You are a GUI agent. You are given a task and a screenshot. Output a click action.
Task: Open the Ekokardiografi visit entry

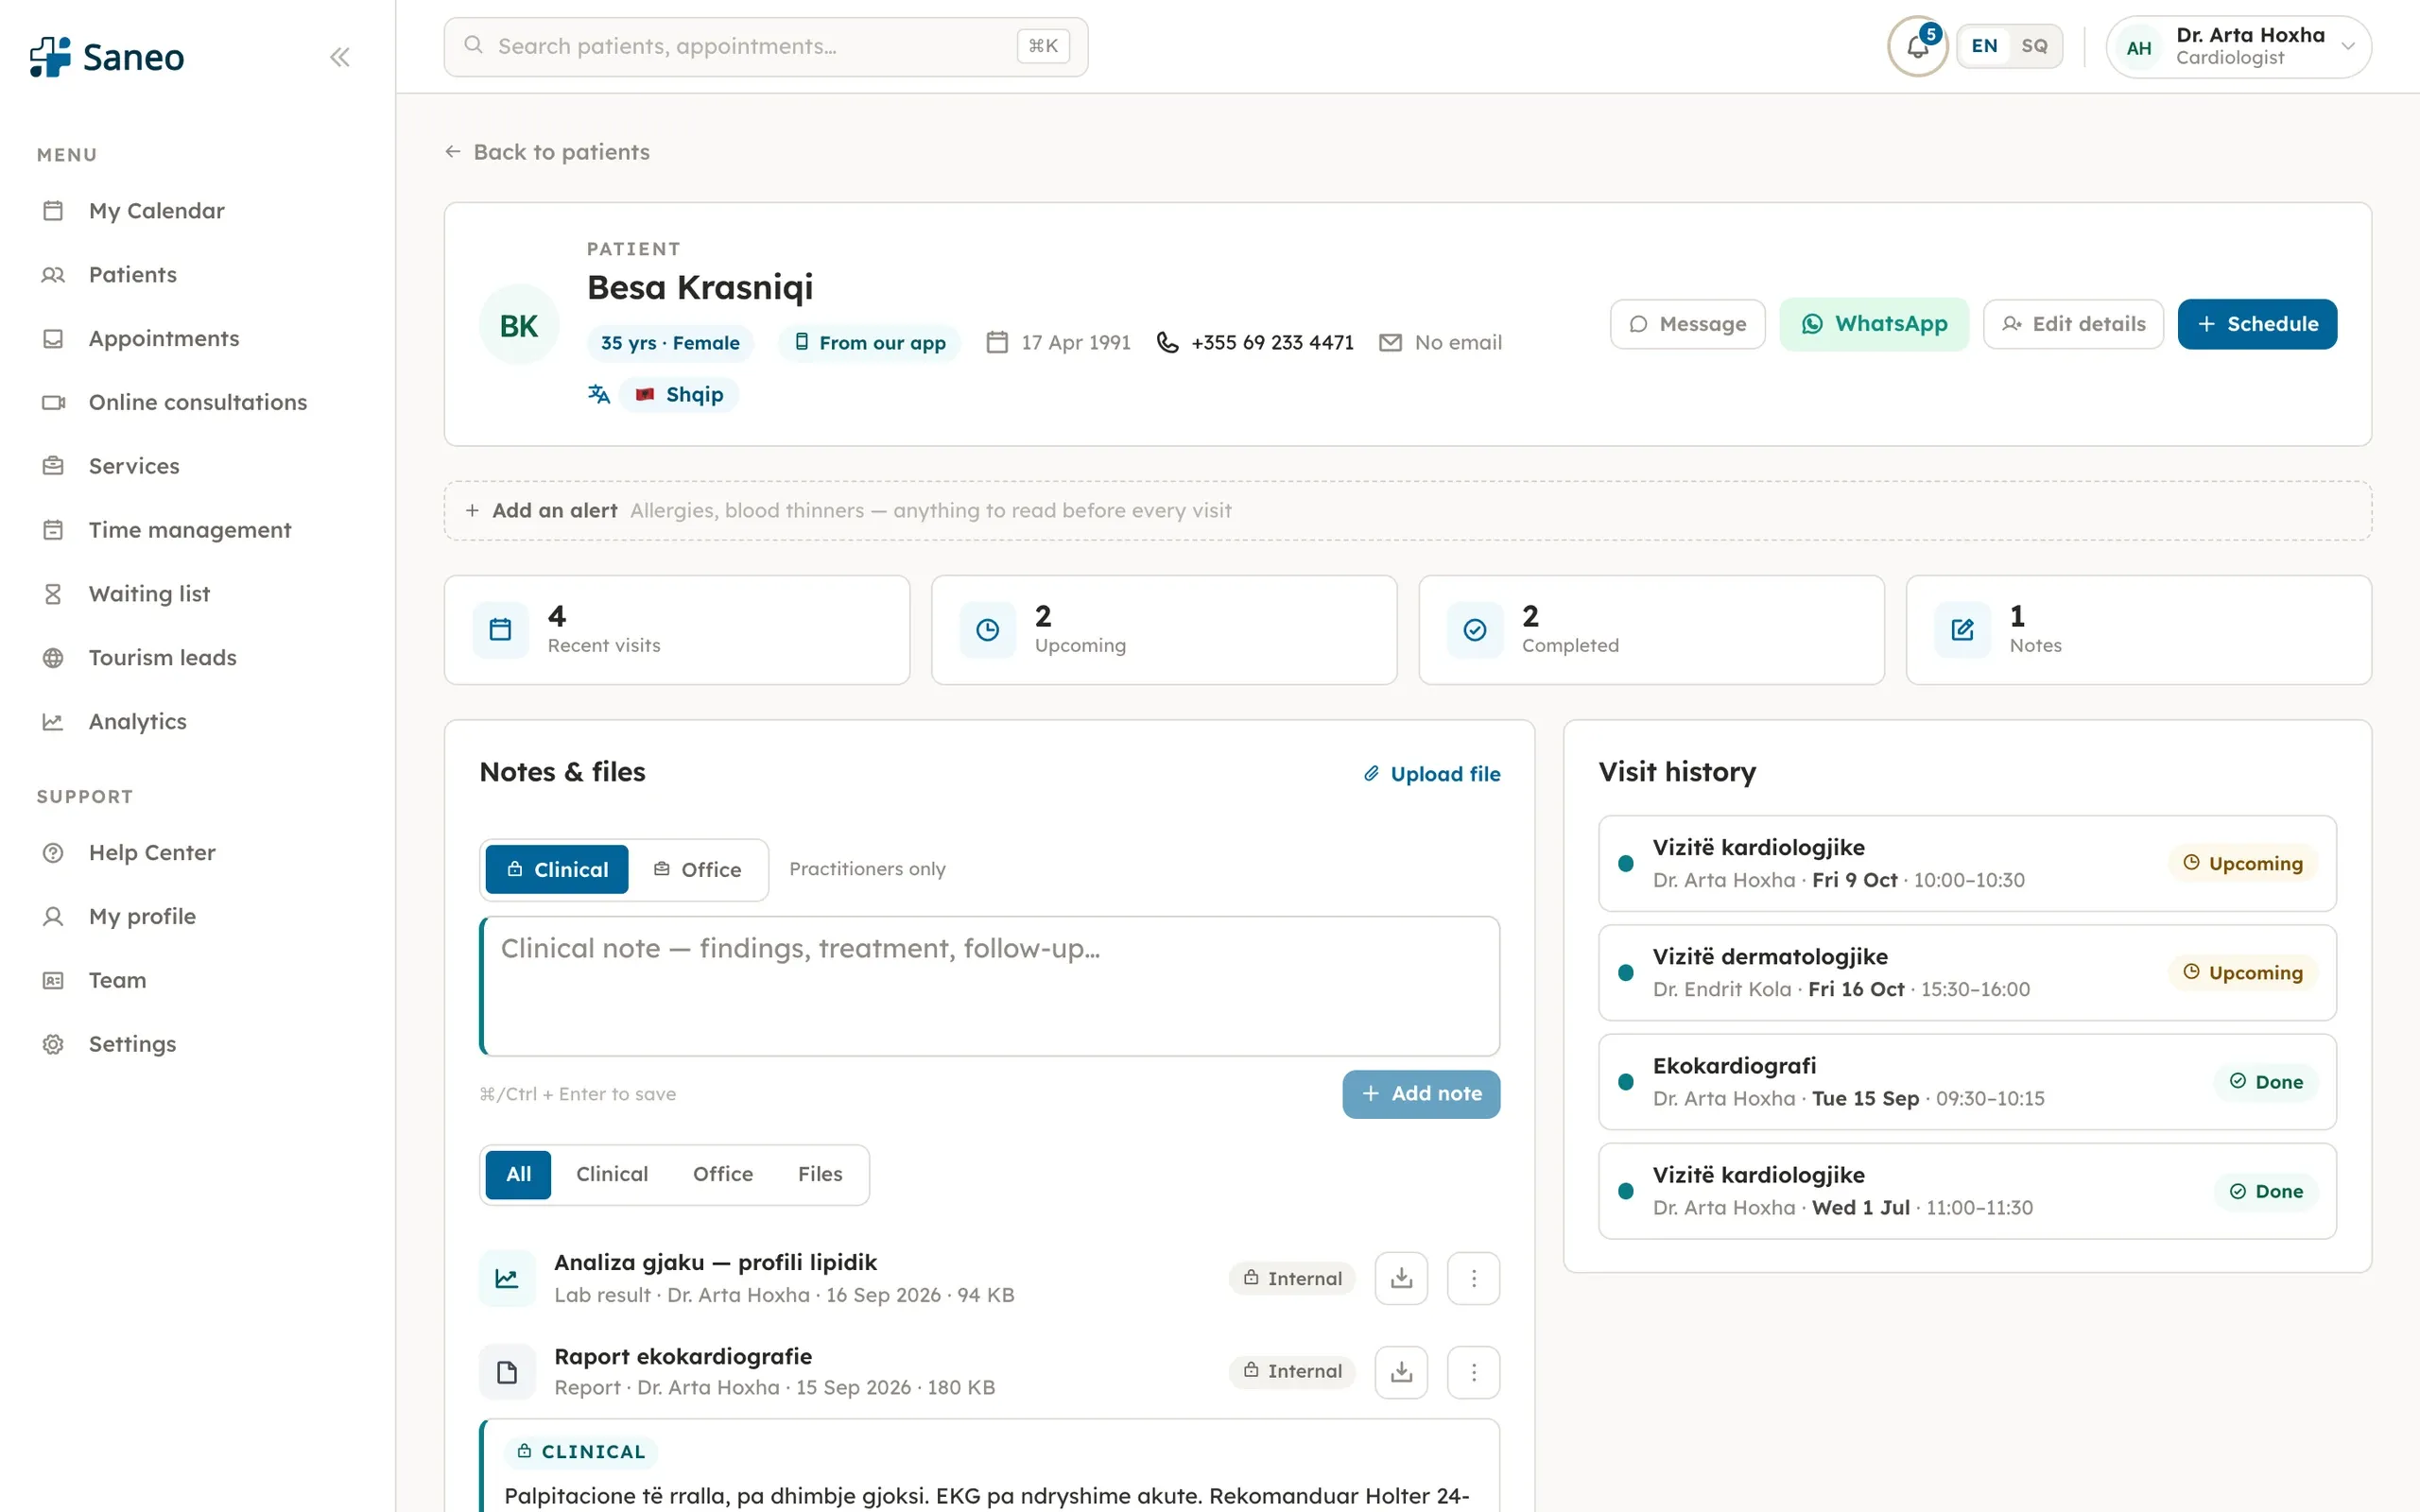pos(1967,1081)
